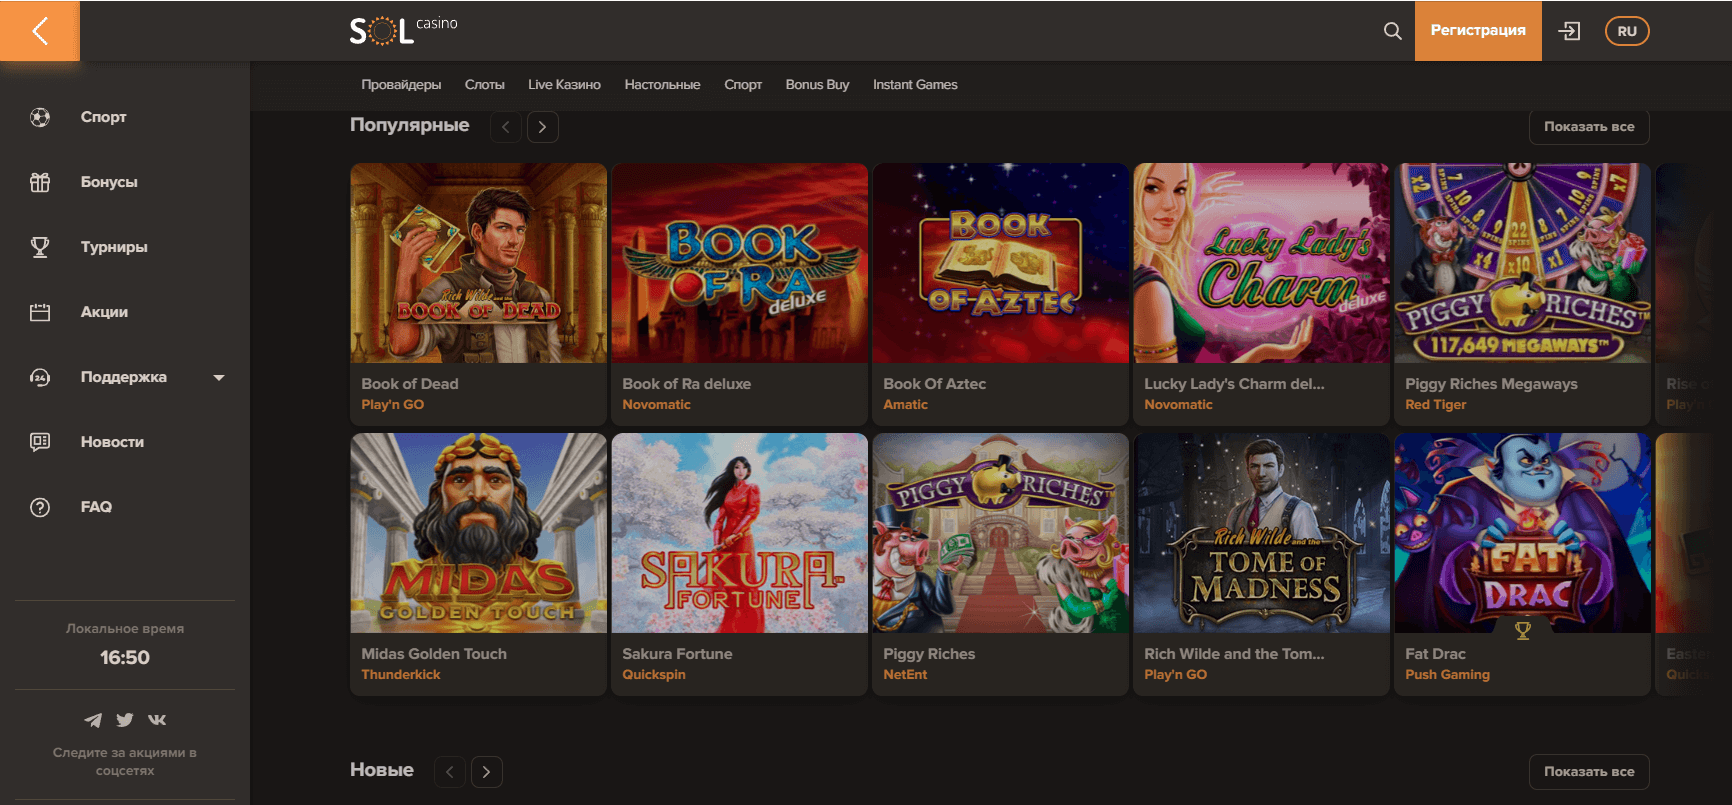
Task: Open the Piggy Riches Megaways thumbnail
Action: pyautogui.click(x=1523, y=263)
